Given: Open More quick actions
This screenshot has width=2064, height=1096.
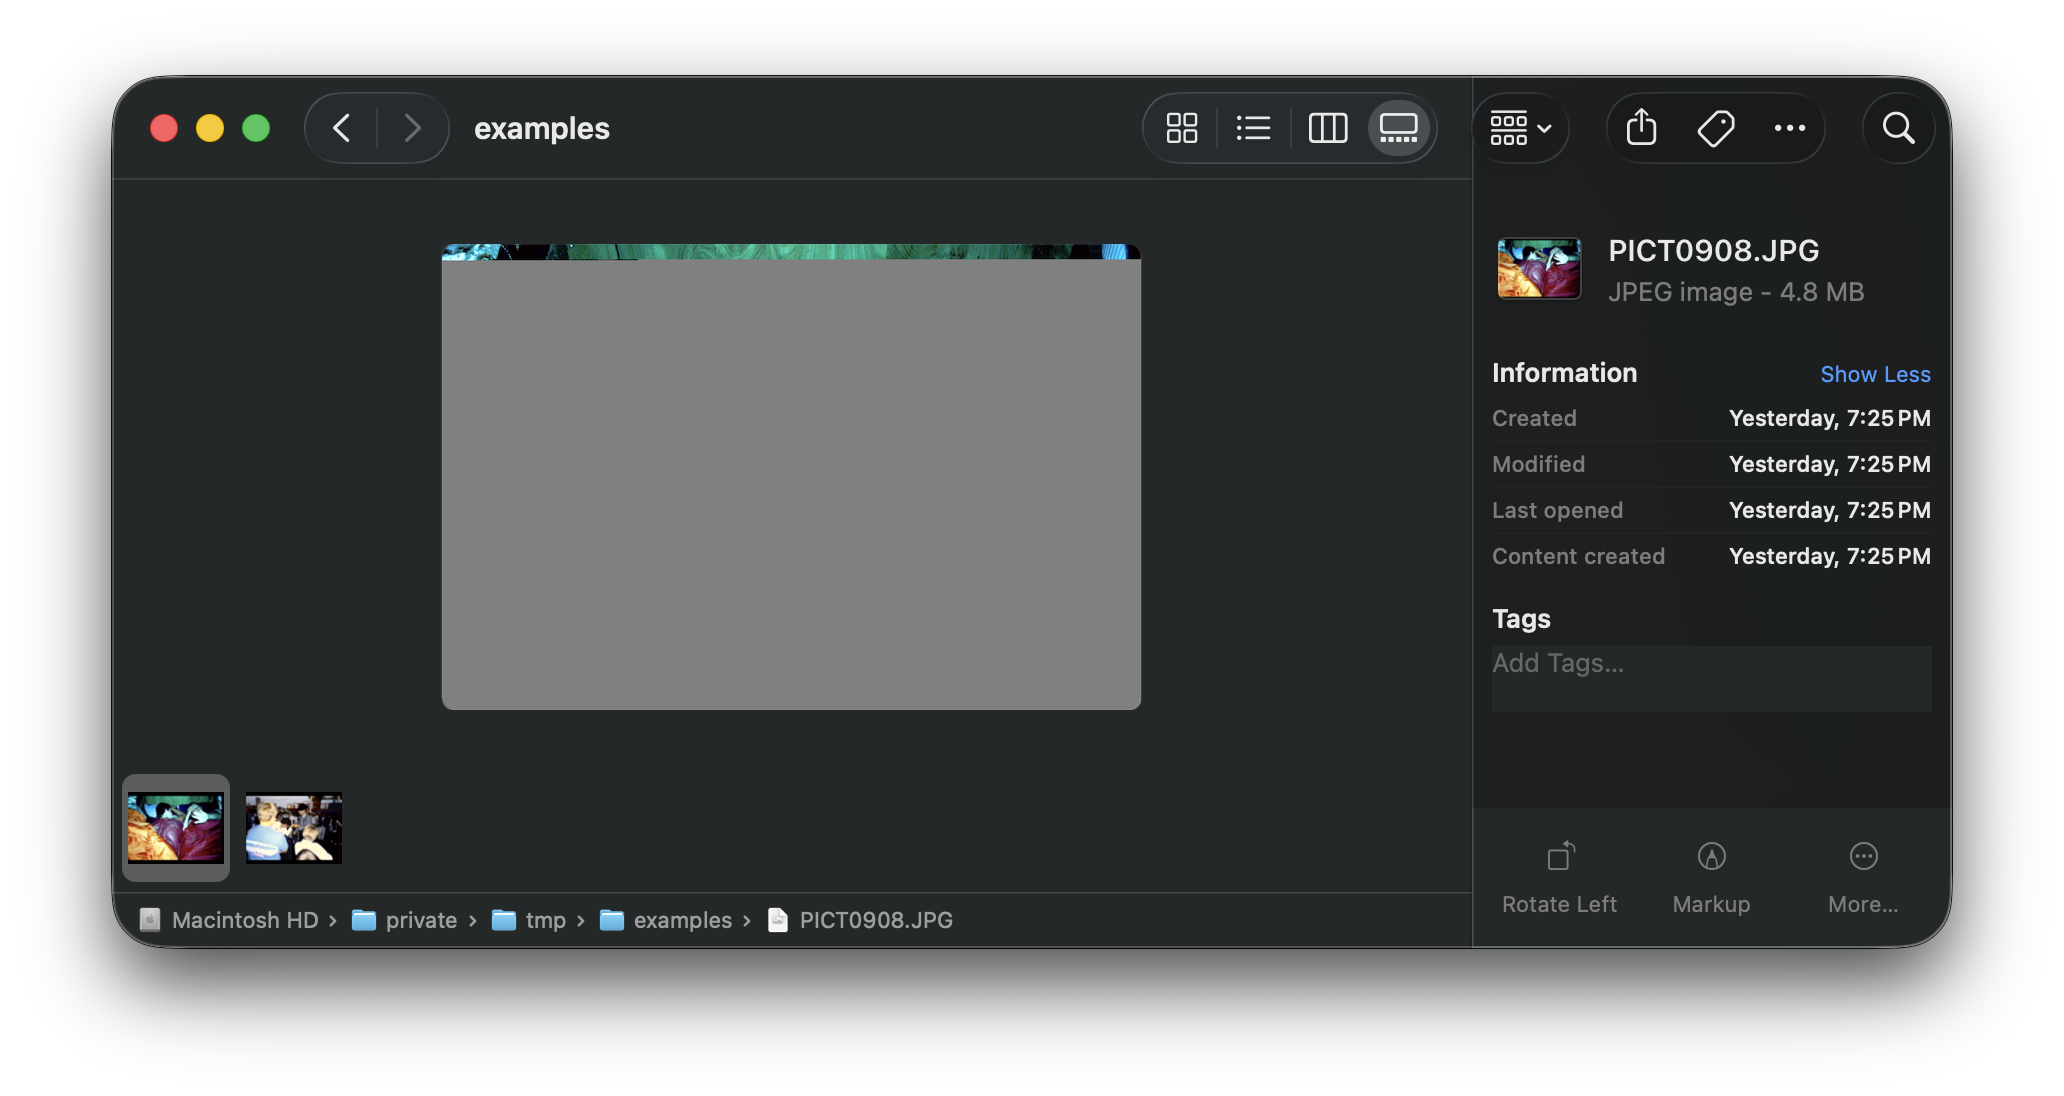Looking at the screenshot, I should [1863, 877].
